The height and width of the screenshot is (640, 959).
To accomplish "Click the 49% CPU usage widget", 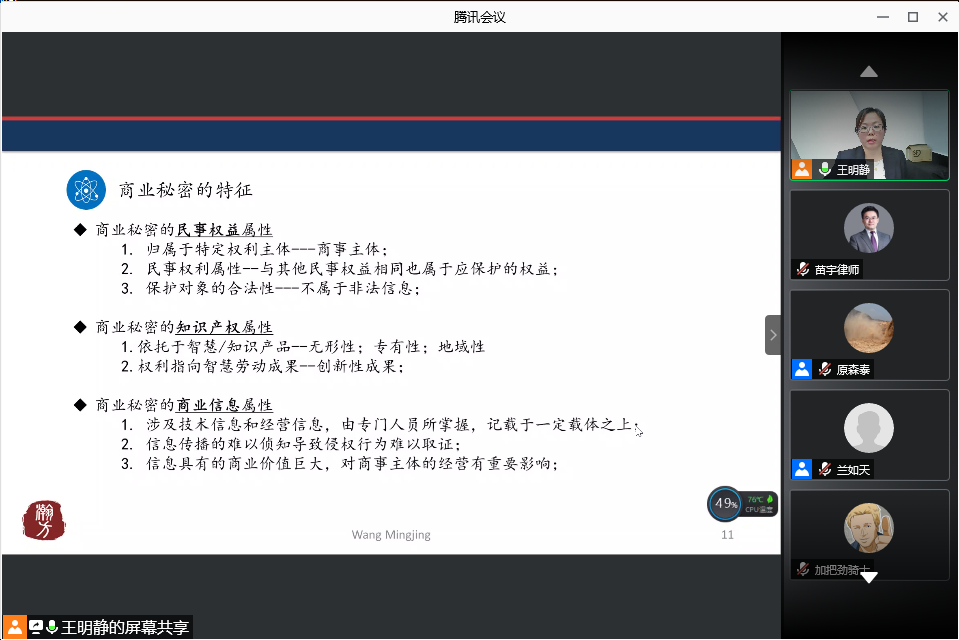I will coord(725,504).
